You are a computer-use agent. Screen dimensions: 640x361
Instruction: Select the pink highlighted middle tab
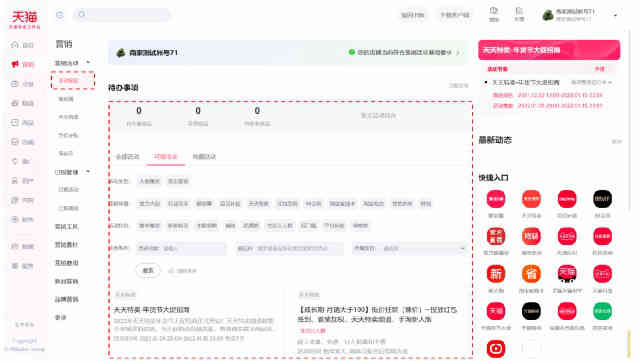(x=165, y=157)
